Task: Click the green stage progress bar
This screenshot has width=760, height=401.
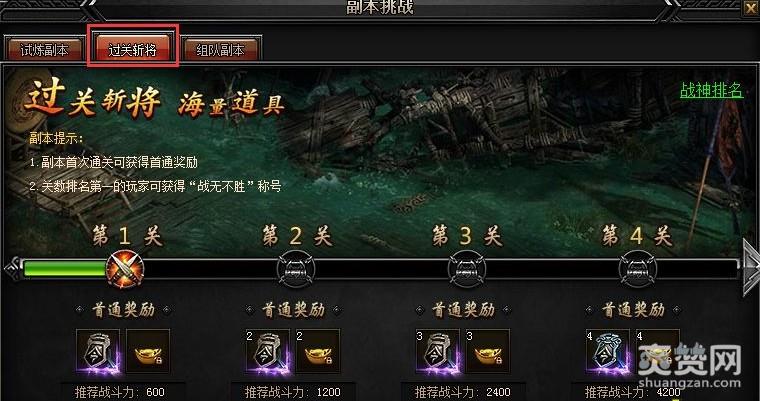Action: [64, 268]
